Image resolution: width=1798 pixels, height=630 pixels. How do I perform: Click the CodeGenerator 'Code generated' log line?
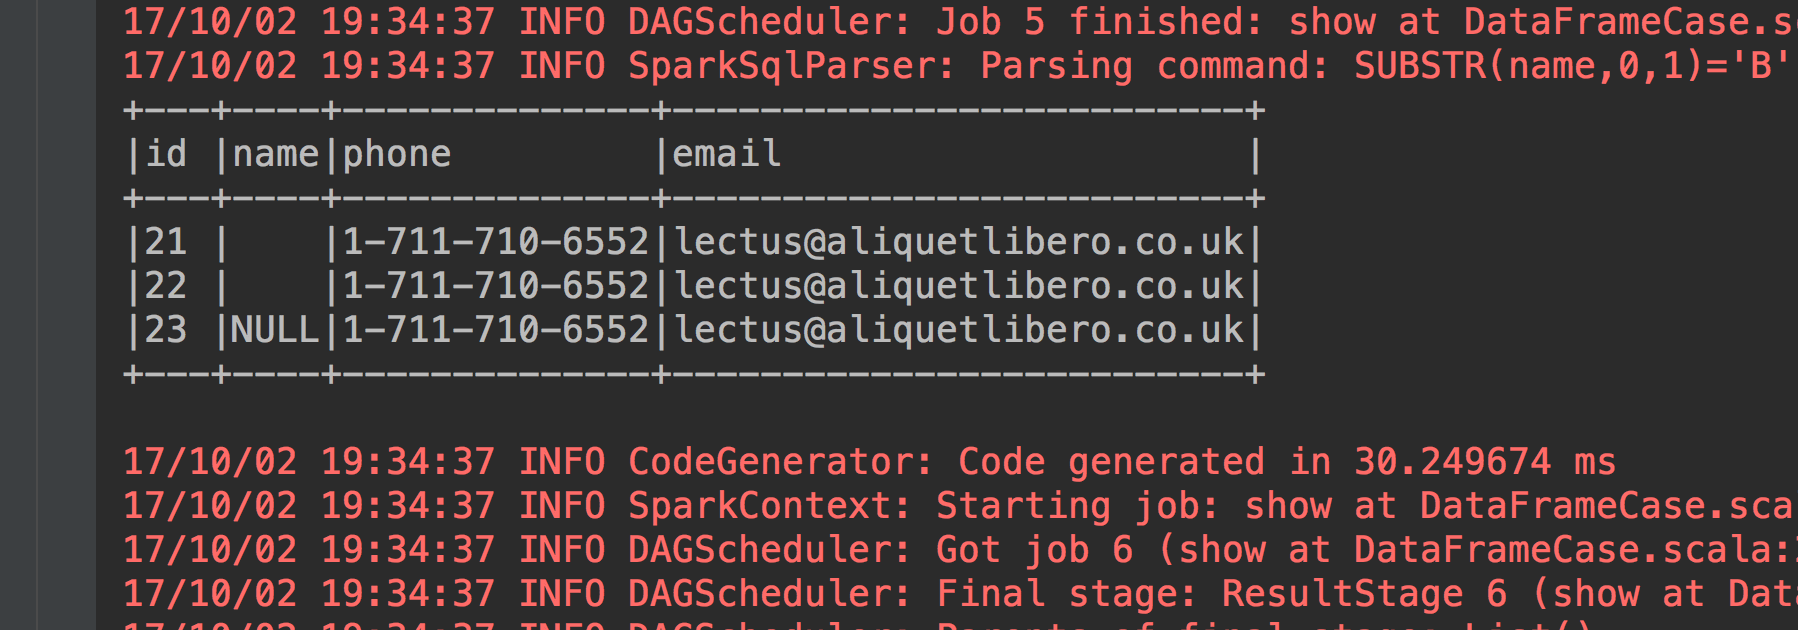[x=868, y=462]
